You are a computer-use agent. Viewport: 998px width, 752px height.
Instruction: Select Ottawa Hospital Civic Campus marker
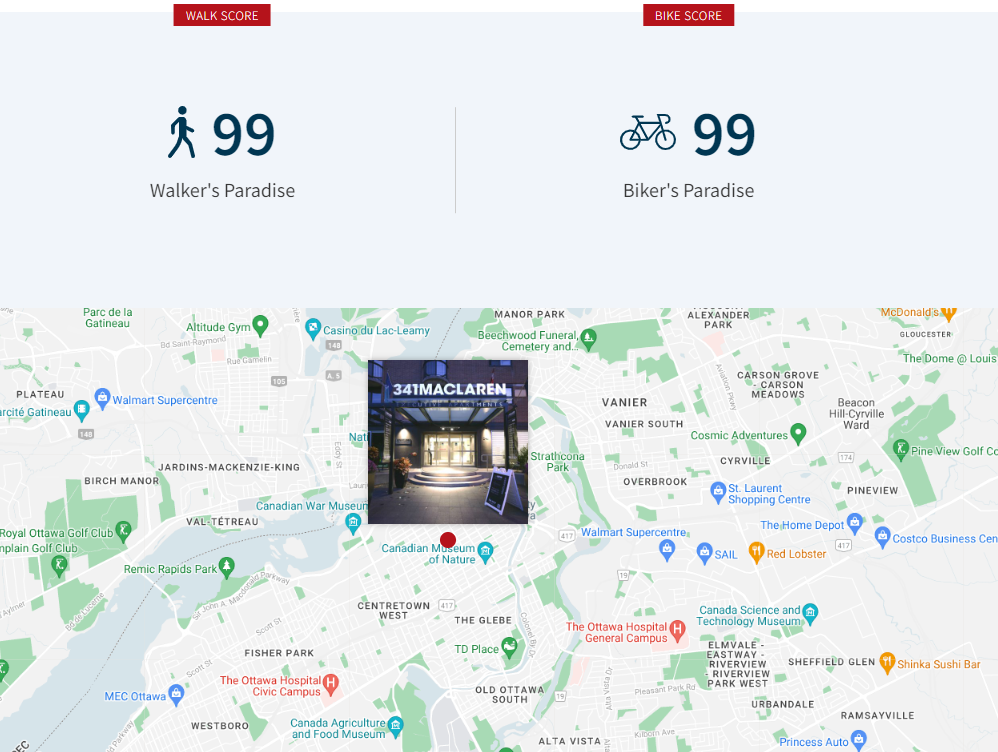tap(330, 685)
